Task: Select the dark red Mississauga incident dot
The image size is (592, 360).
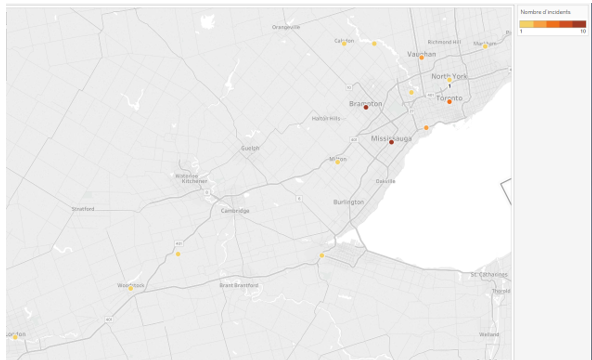Action: coord(391,142)
